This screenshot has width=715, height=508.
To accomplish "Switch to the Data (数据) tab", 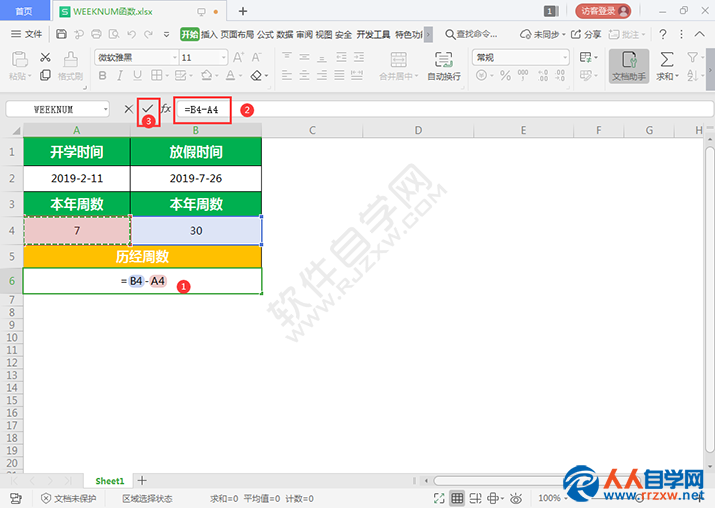I will [x=285, y=34].
